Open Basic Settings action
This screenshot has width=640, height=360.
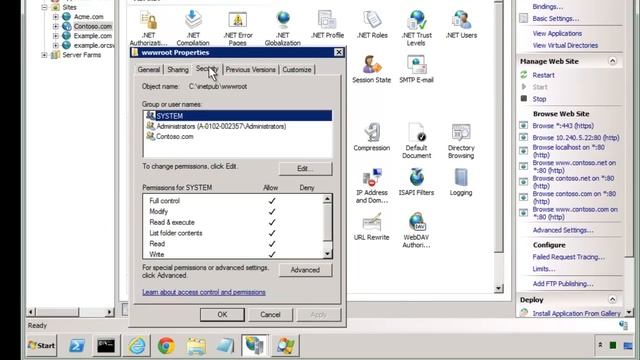(556, 18)
